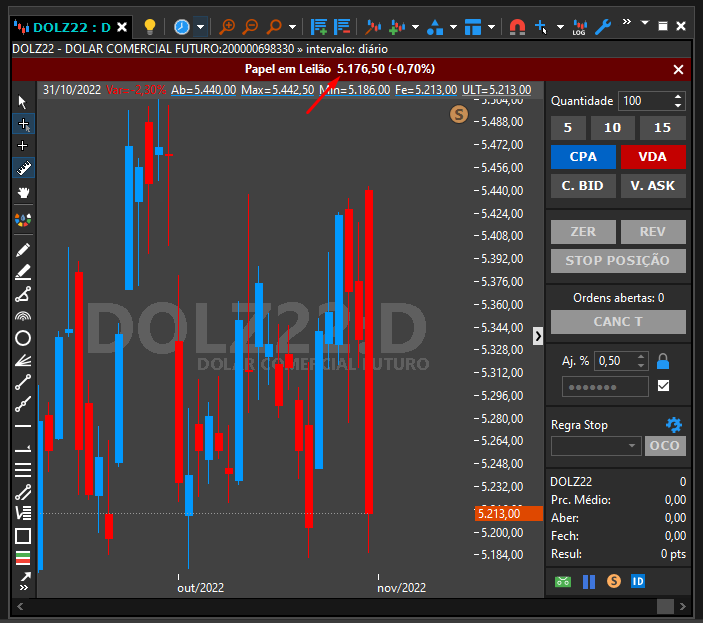
Task: Open the toolbar overflow chevron menu
Action: click(x=626, y=22)
